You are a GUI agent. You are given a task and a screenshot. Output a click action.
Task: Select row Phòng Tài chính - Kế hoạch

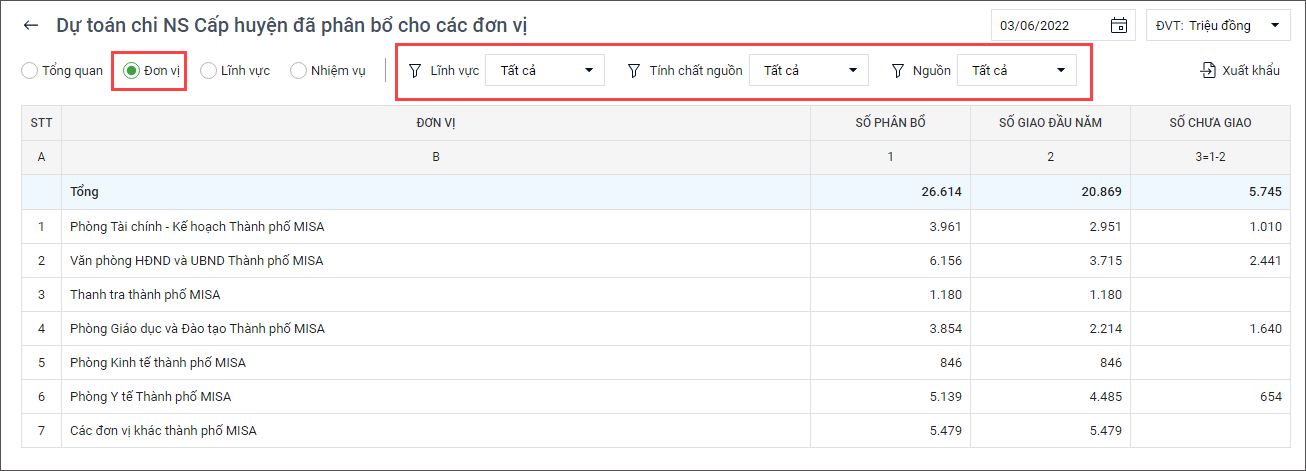197,227
